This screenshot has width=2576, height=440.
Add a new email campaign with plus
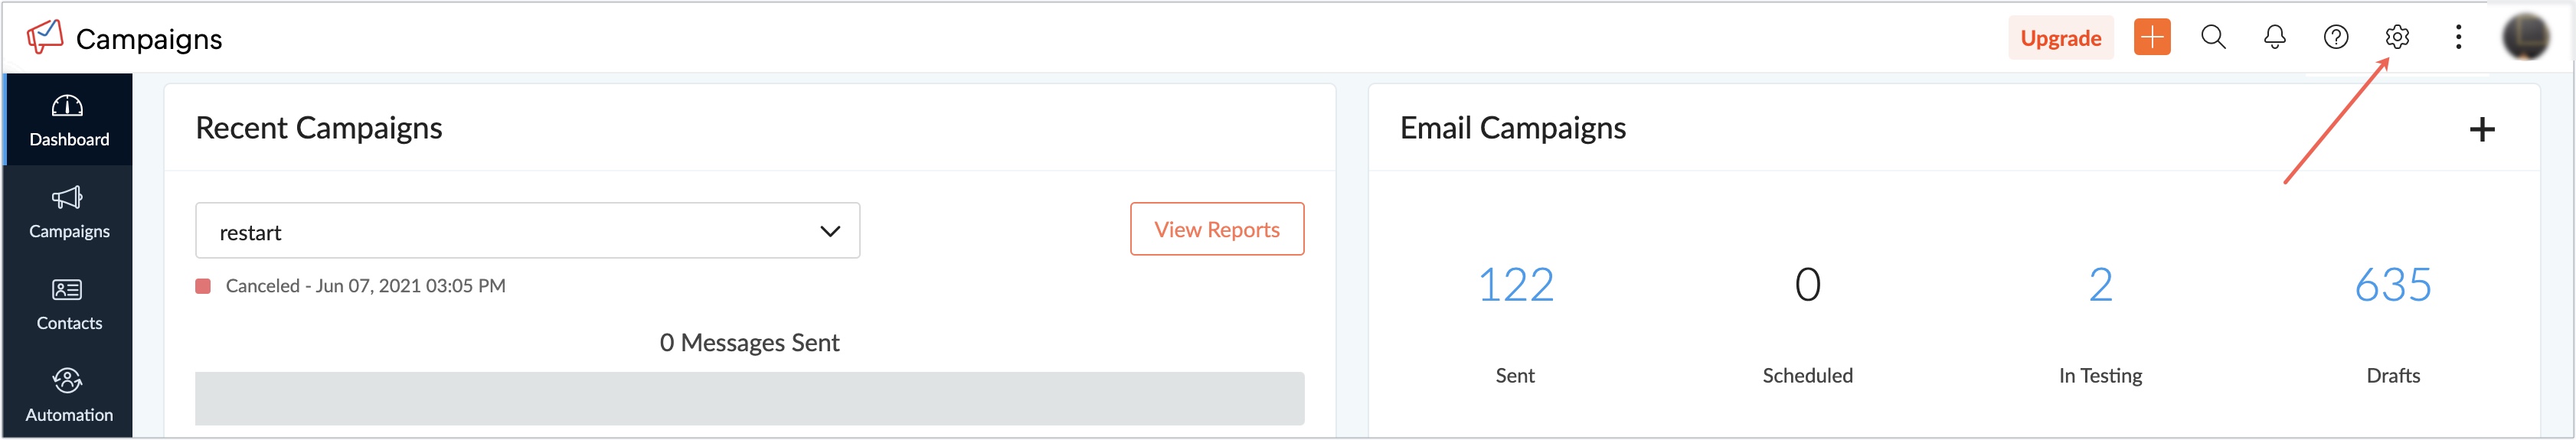pyautogui.click(x=2481, y=129)
